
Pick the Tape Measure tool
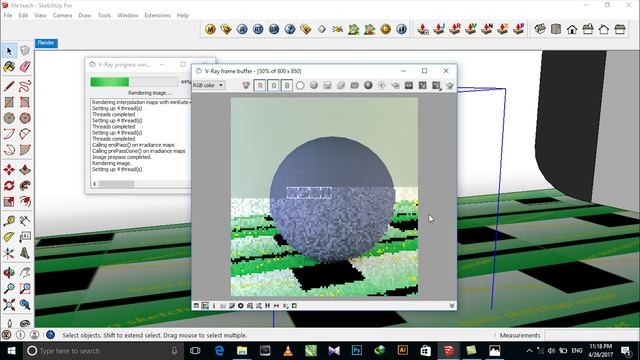point(9,221)
